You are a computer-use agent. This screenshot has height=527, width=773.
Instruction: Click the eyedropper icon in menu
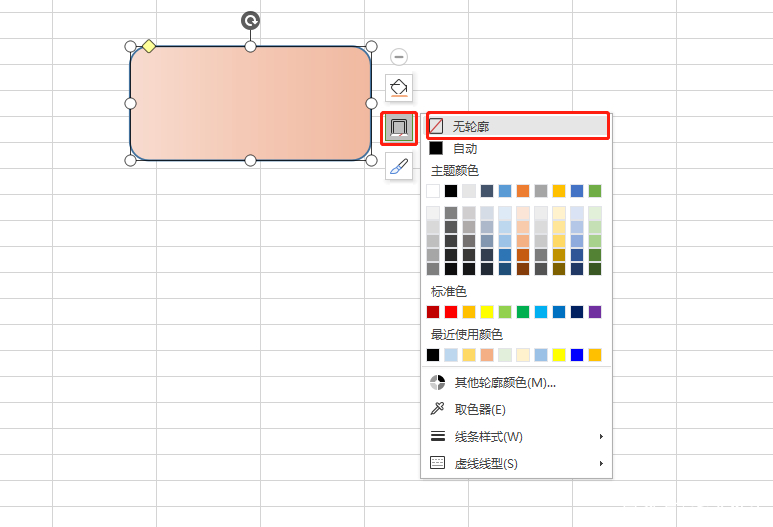[x=437, y=409]
